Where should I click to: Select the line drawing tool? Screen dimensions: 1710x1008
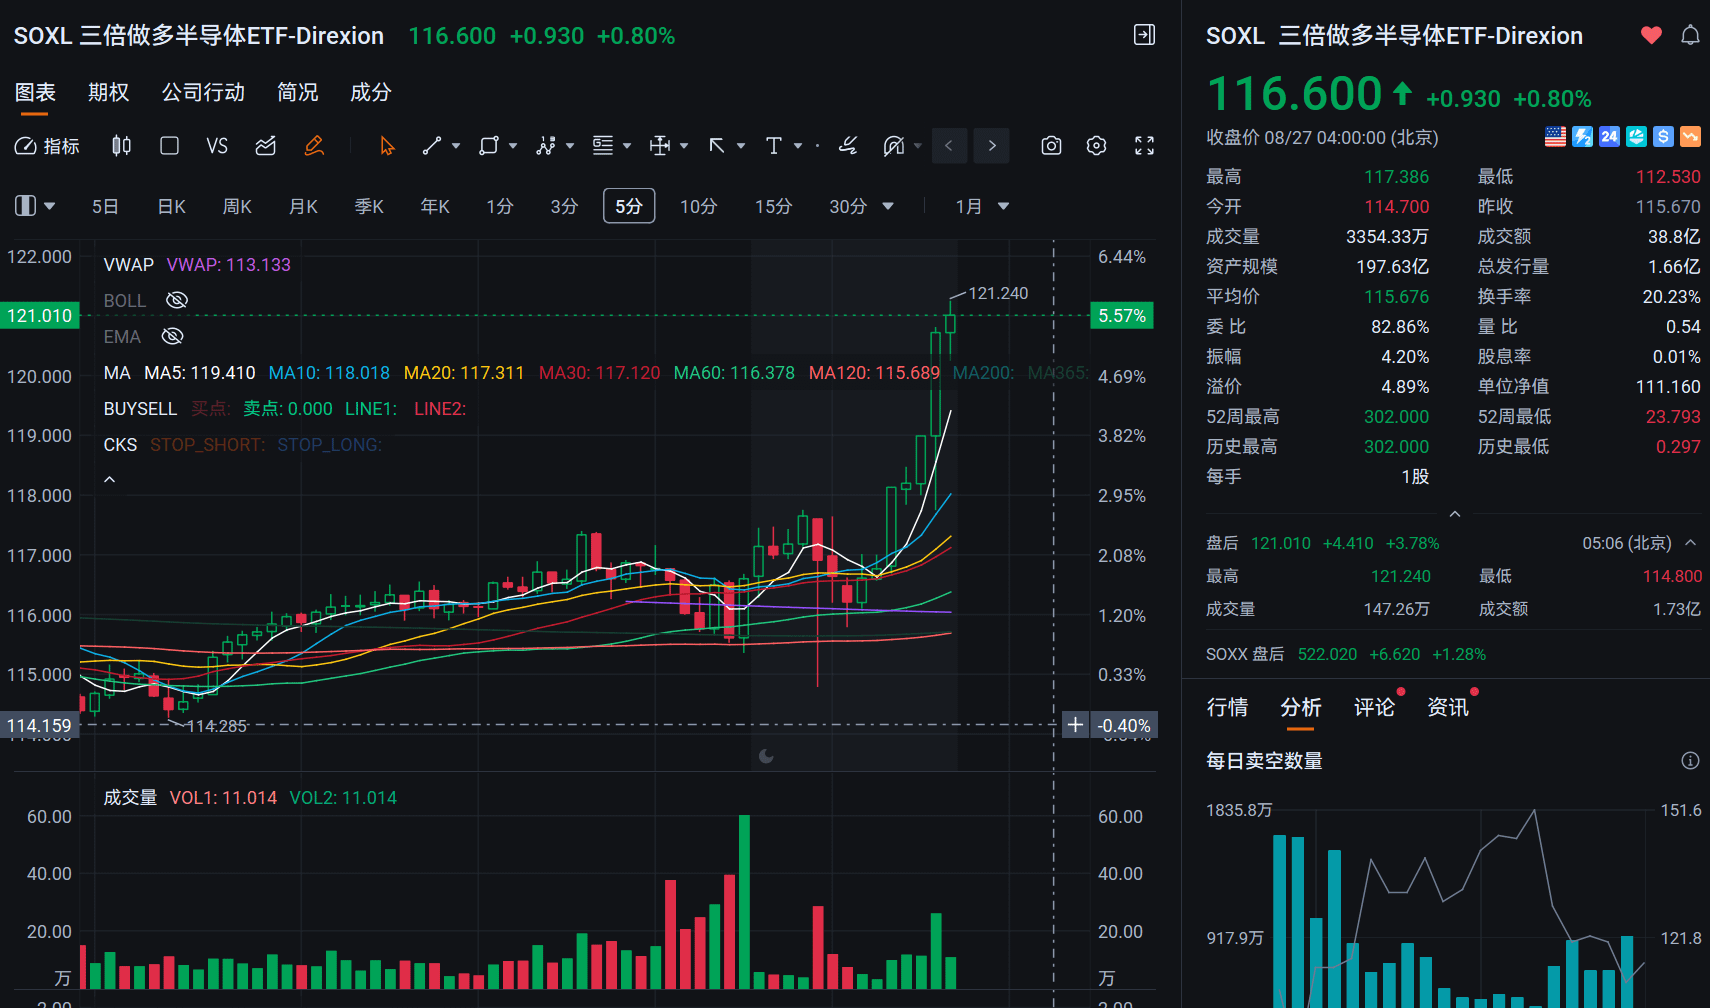tap(432, 146)
